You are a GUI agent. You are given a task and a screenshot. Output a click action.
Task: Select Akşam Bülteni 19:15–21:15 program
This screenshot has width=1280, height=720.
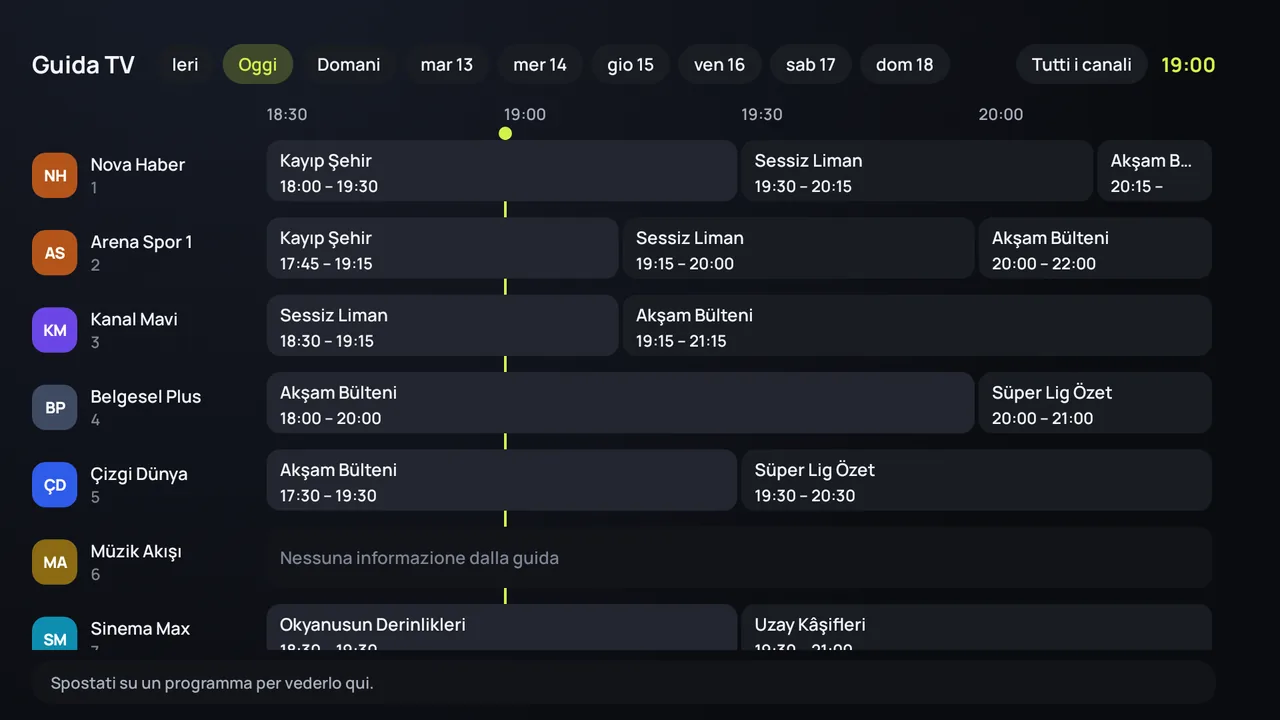point(917,325)
